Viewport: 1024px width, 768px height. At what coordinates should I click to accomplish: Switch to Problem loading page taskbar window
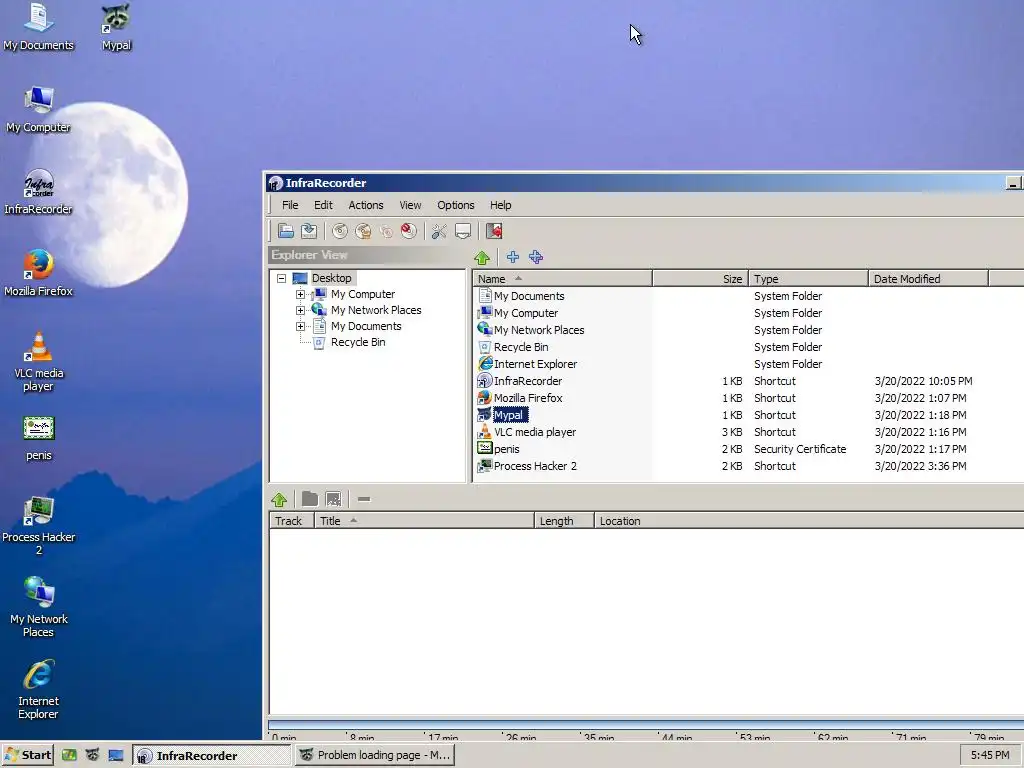pyautogui.click(x=375, y=755)
